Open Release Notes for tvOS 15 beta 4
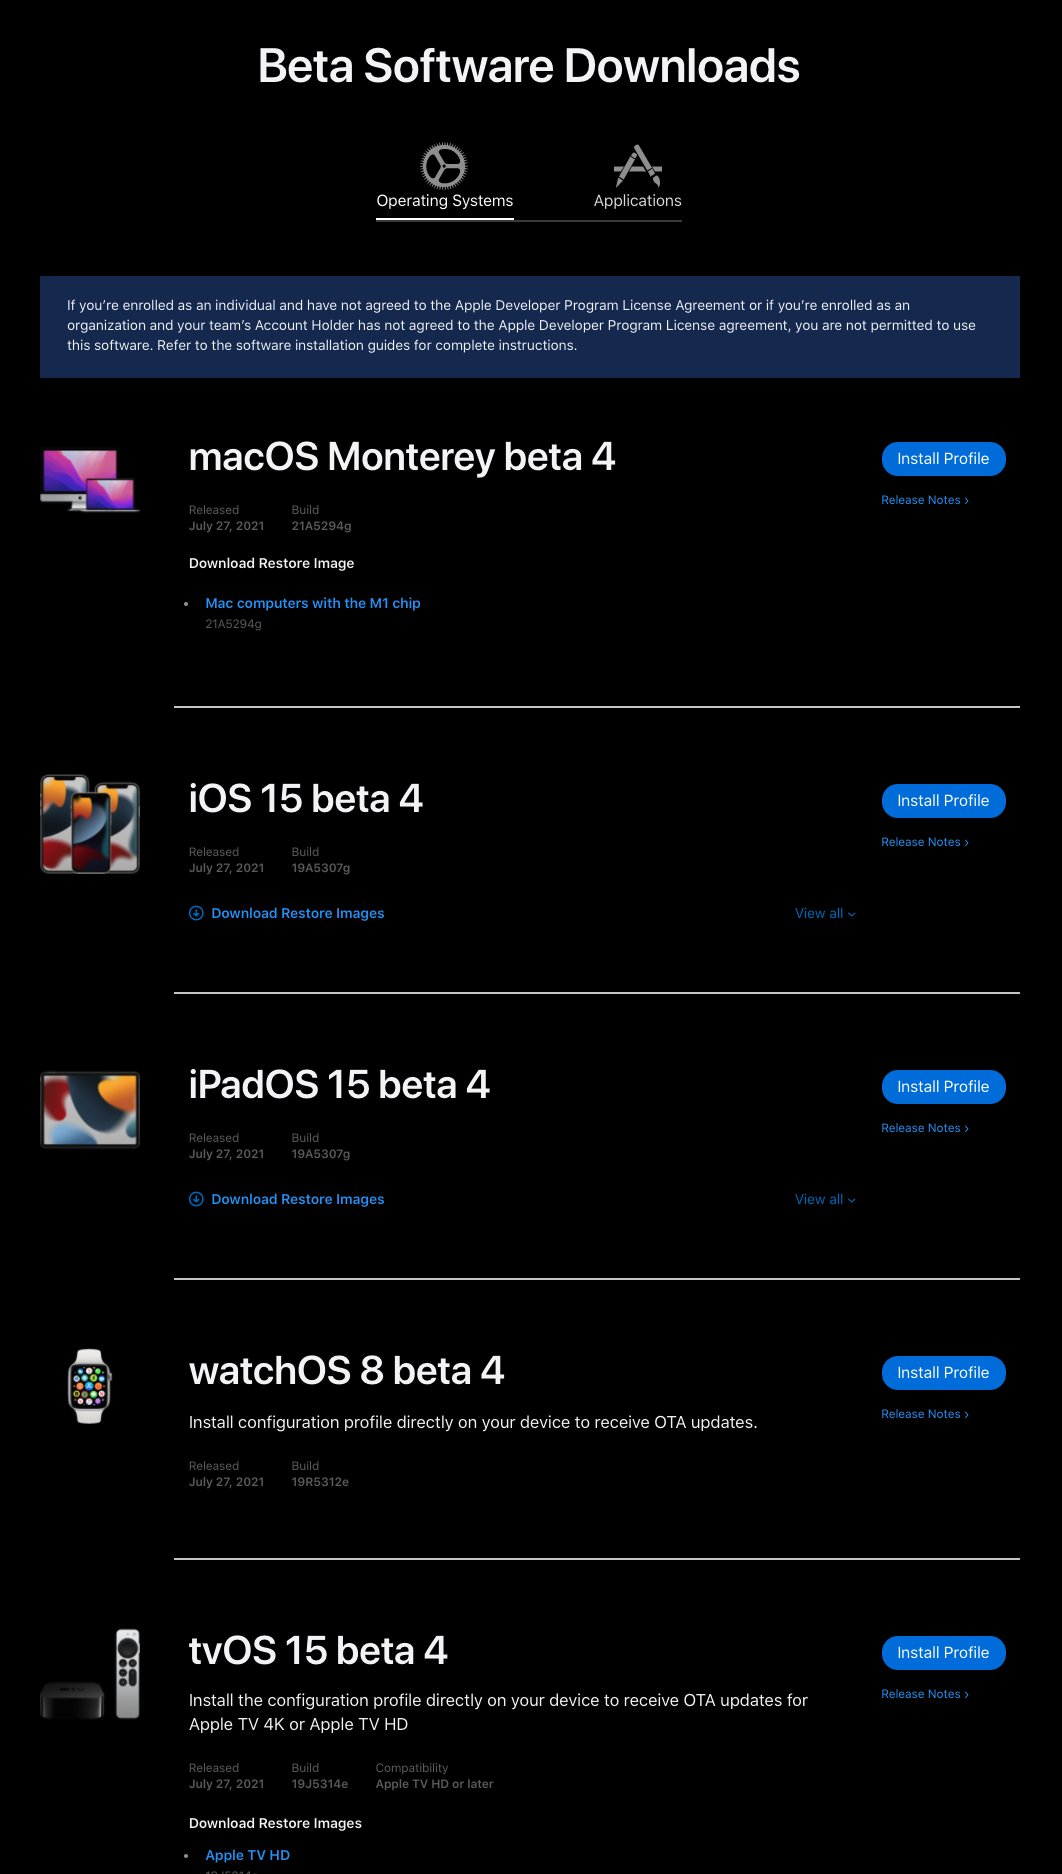The image size is (1062, 1874). (925, 1694)
